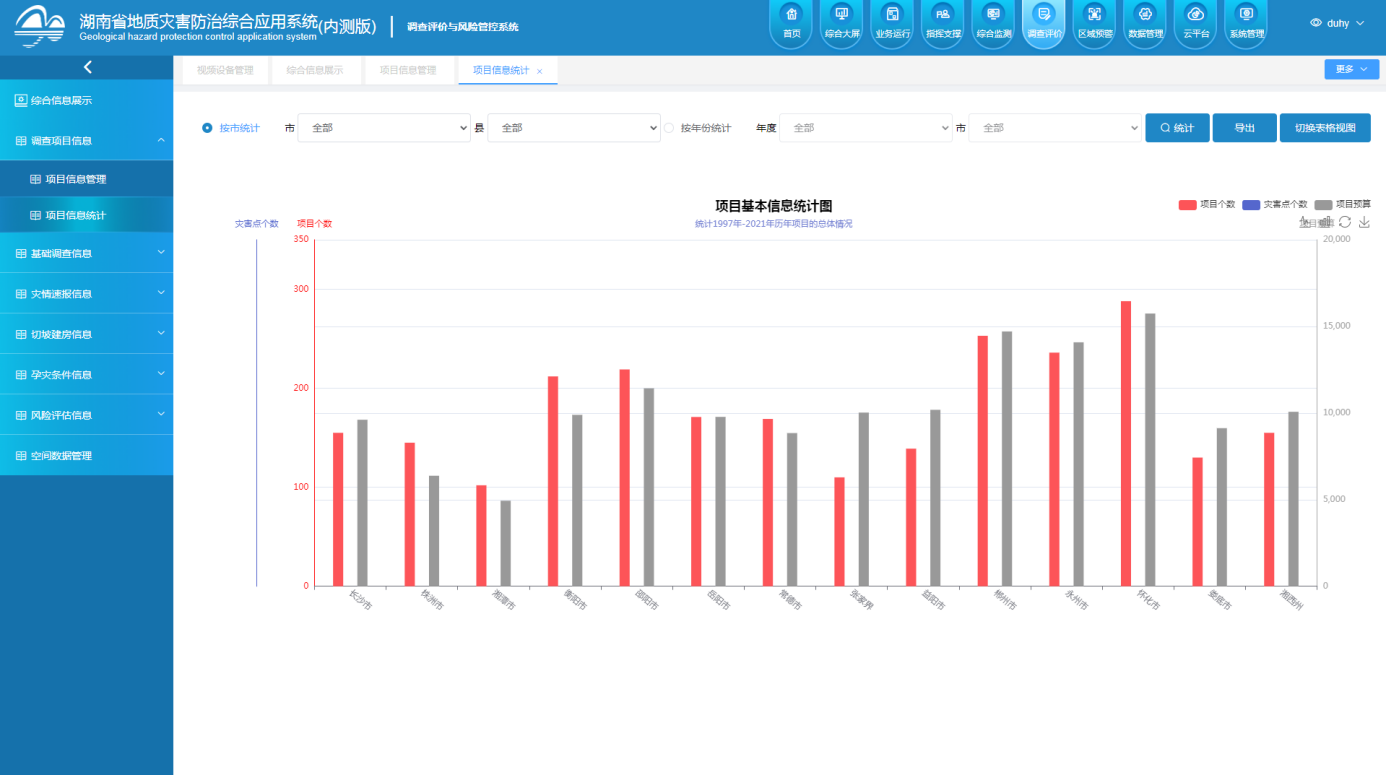Screen dimensions: 1386x775
Task: Click red 项目个数 legend swatch
Action: tap(1187, 204)
